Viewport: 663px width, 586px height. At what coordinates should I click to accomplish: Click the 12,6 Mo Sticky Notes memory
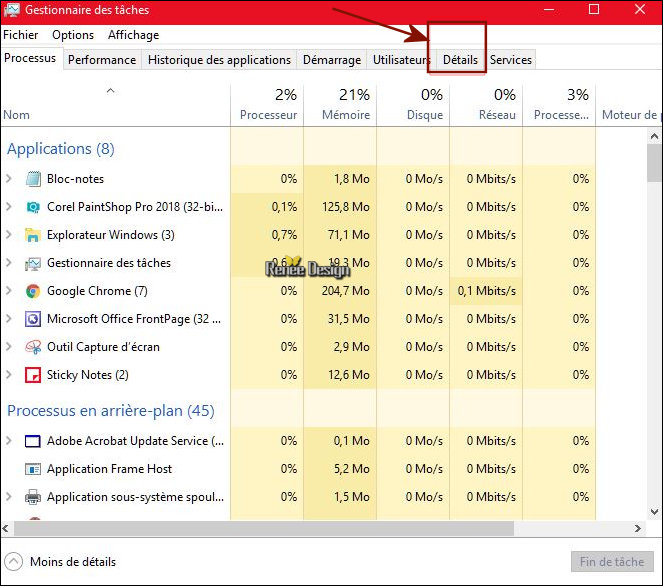(349, 375)
